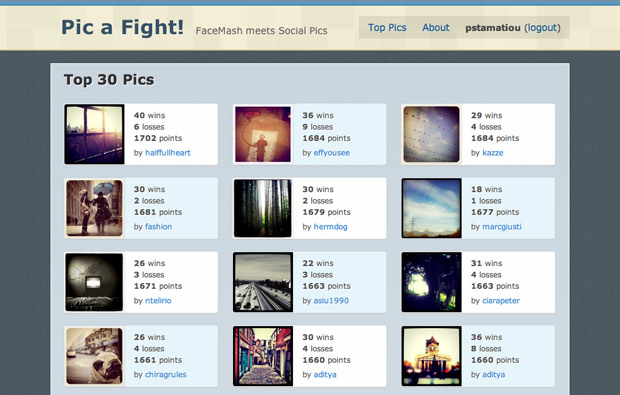Open kazze's bunting flags sky photo

(431, 134)
